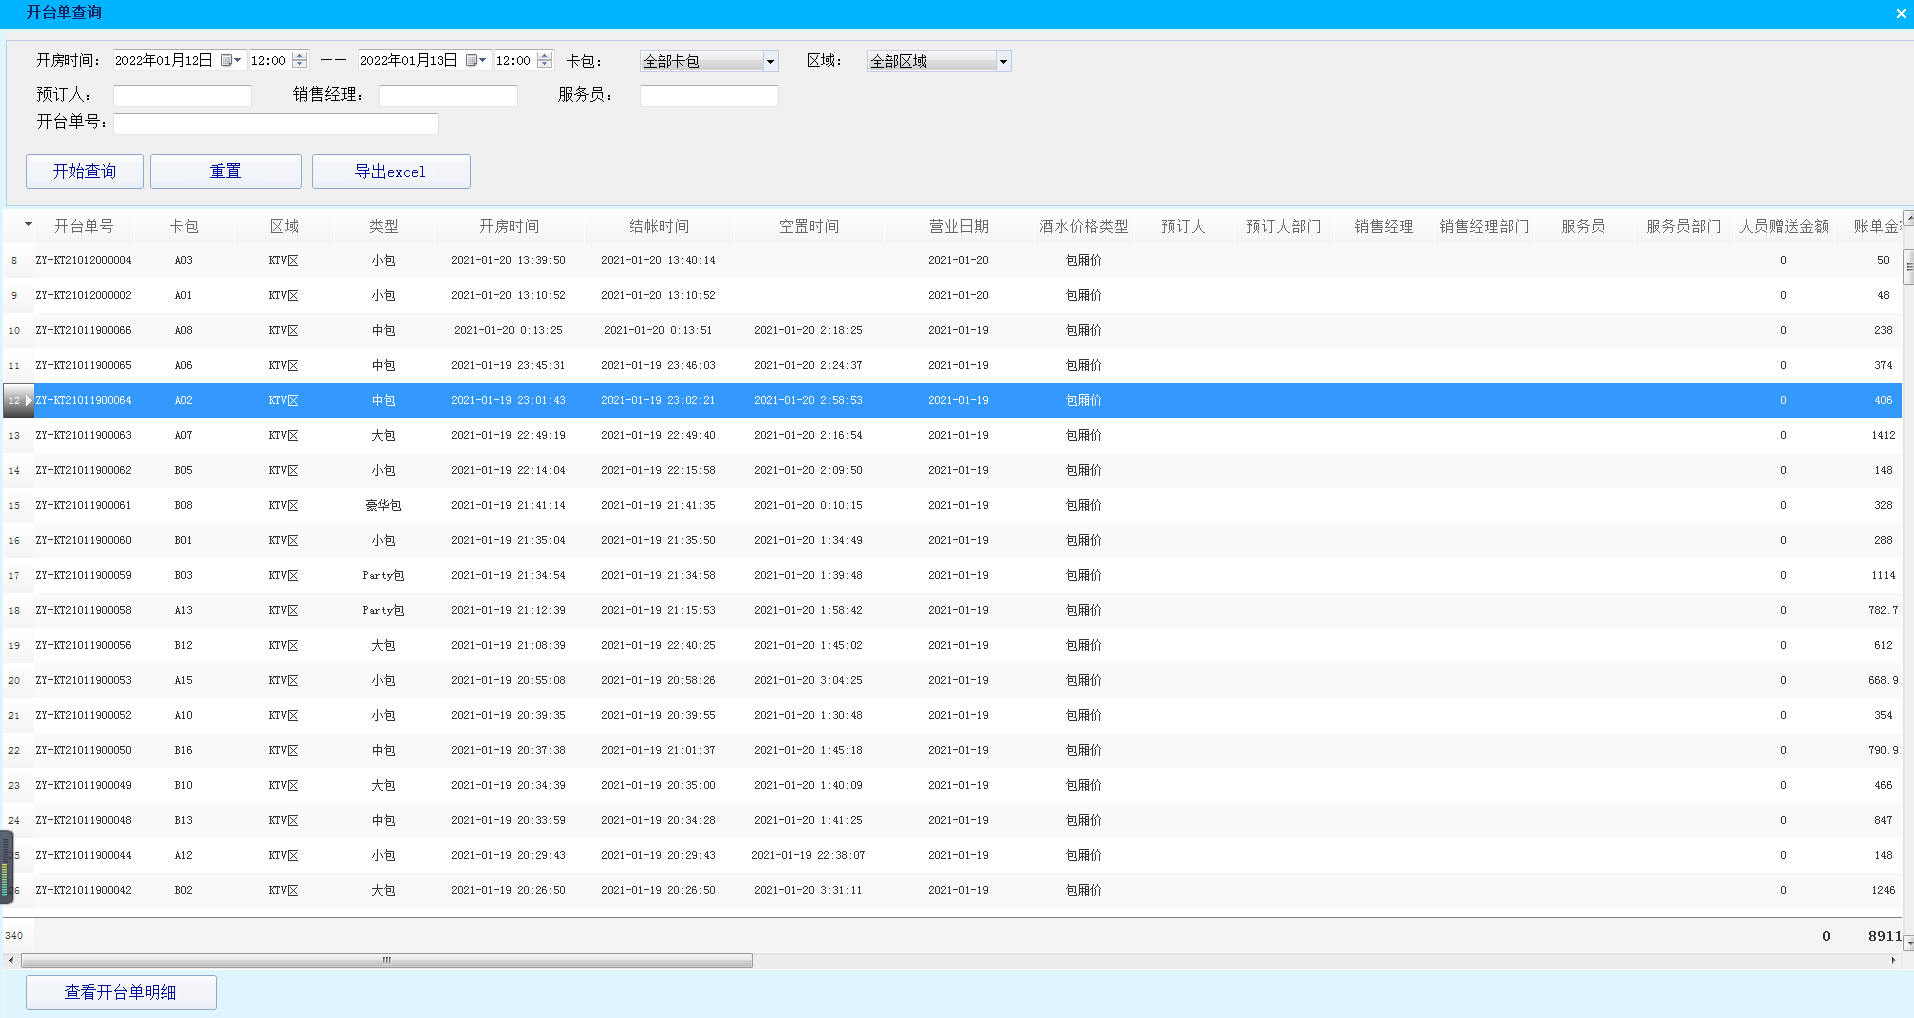This screenshot has height=1018, width=1914.
Task: Sort by 营业日期 column header
Action: pyautogui.click(x=959, y=227)
